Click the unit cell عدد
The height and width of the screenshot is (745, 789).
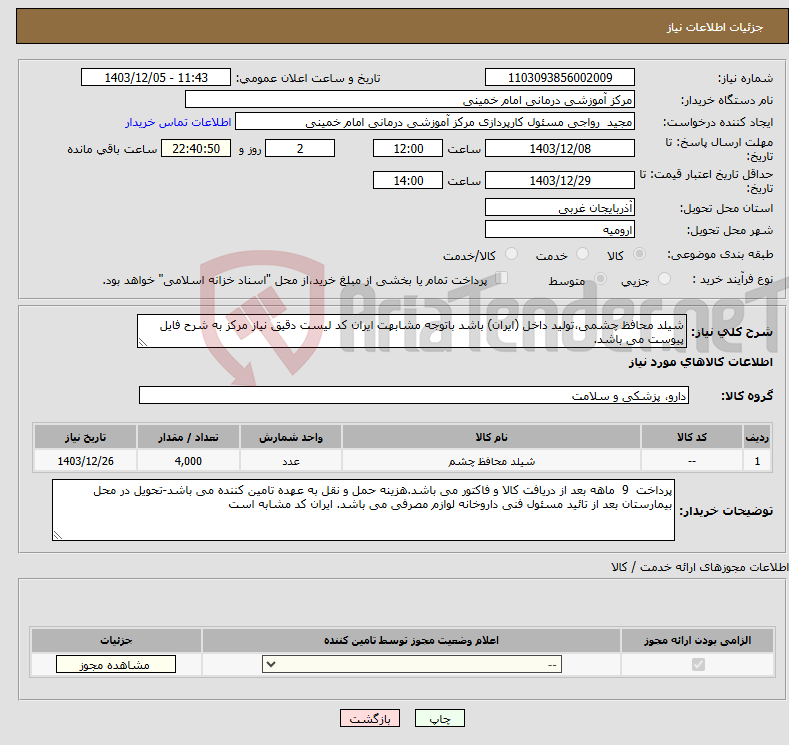291,461
